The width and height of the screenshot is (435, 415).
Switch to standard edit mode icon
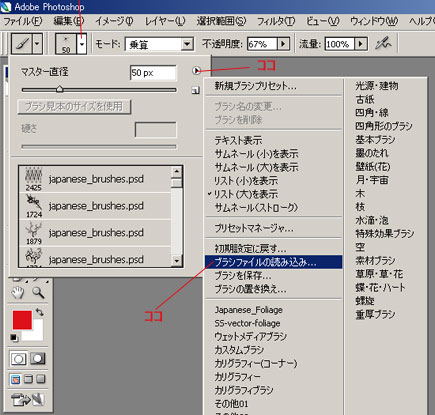18,359
